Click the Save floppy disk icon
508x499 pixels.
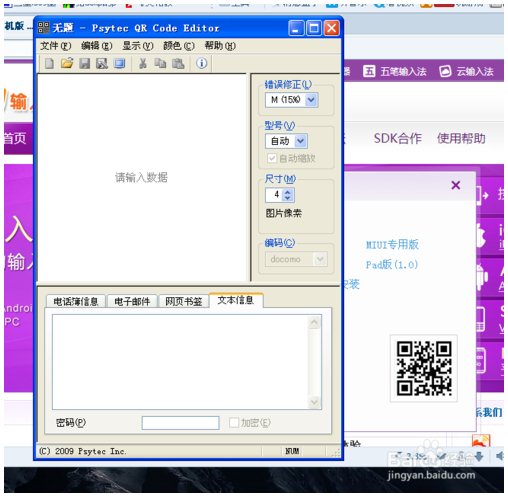[x=85, y=63]
